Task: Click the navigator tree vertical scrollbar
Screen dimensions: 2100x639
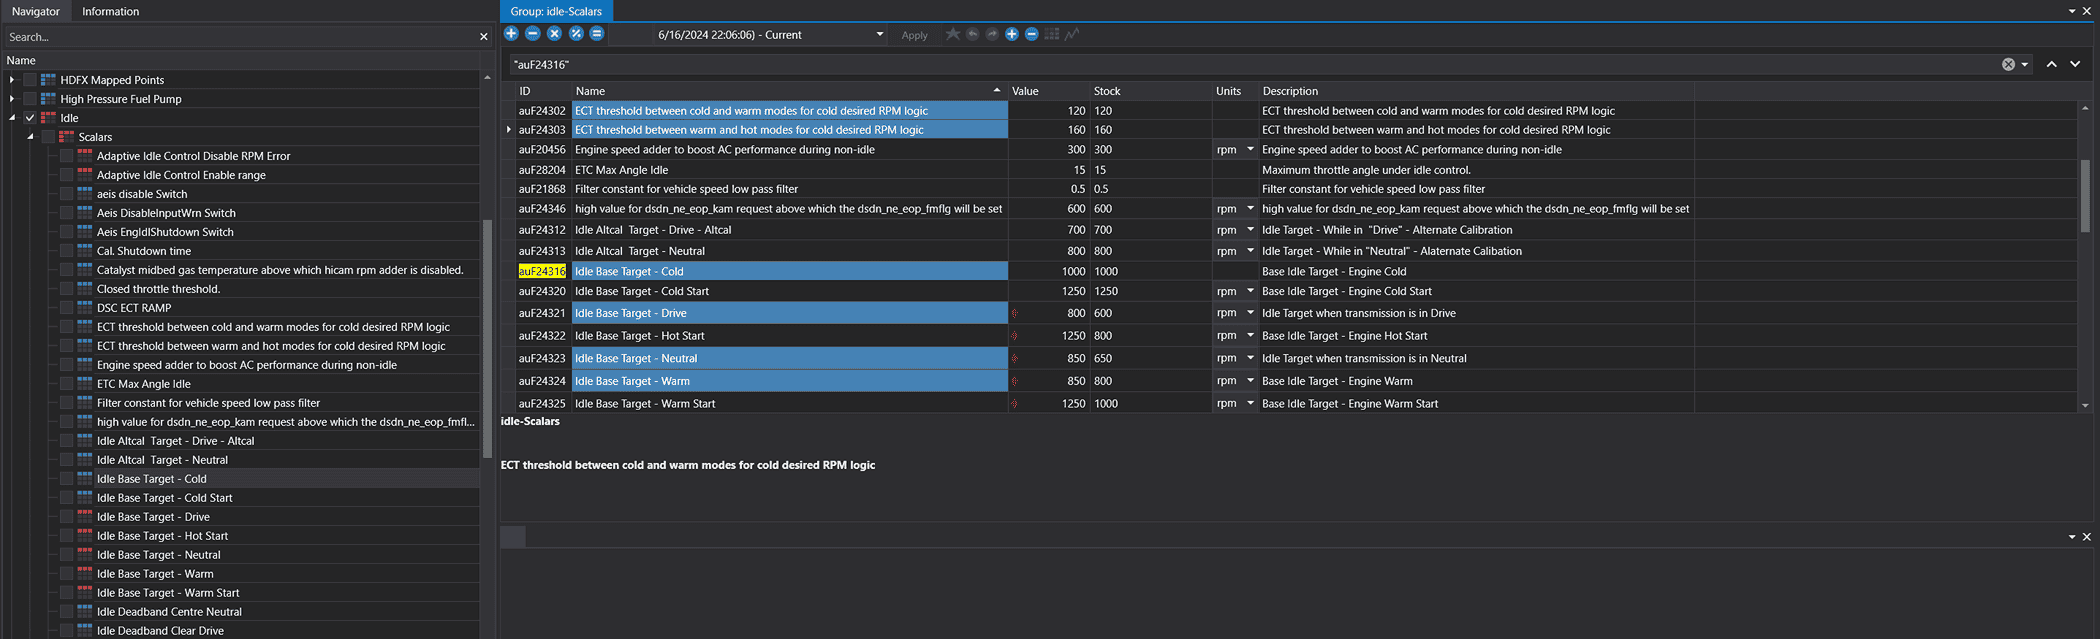Action: pyautogui.click(x=487, y=338)
